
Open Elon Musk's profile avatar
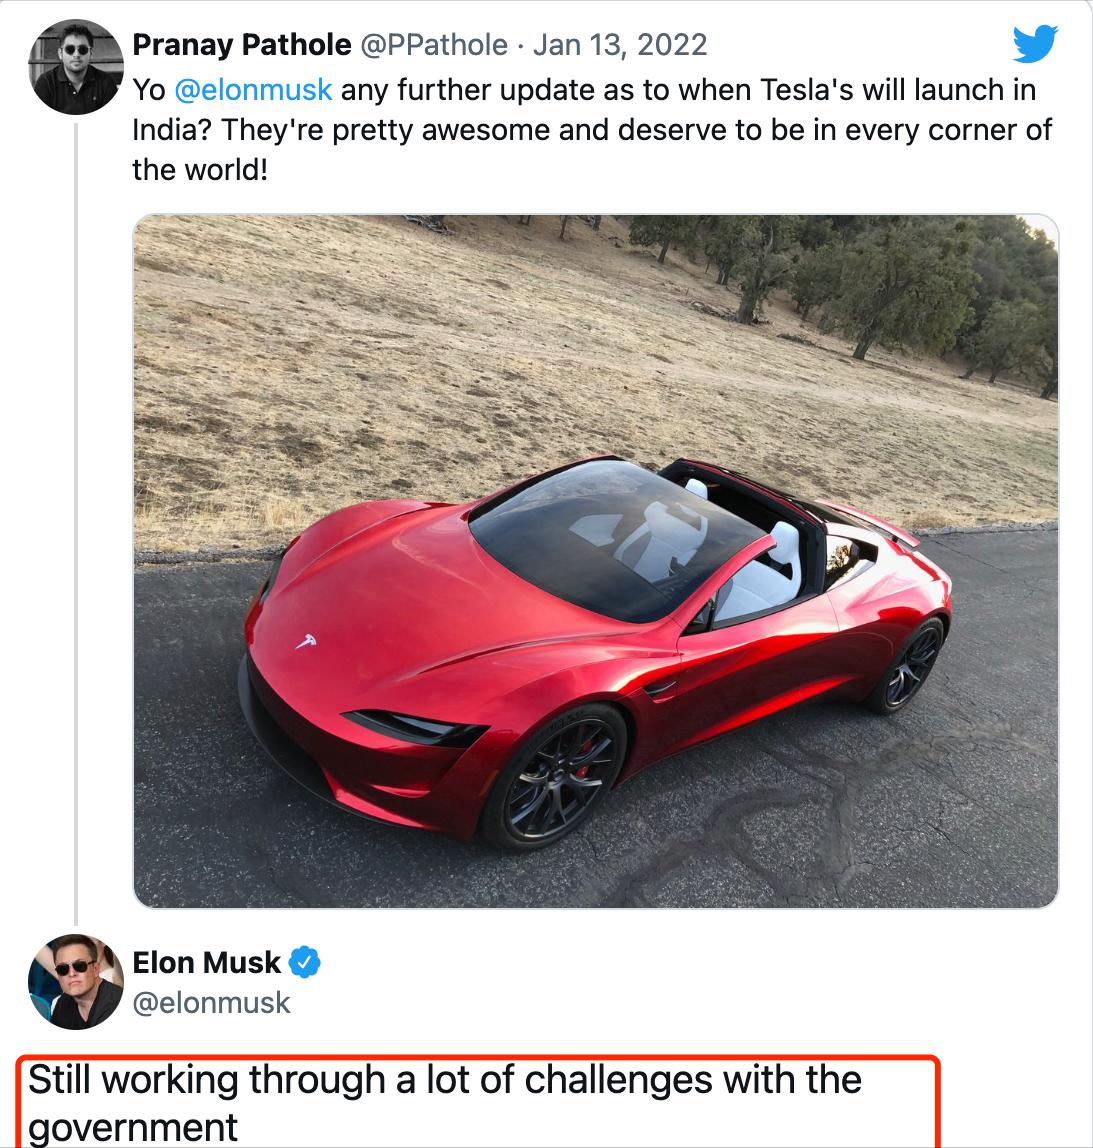tap(75, 981)
